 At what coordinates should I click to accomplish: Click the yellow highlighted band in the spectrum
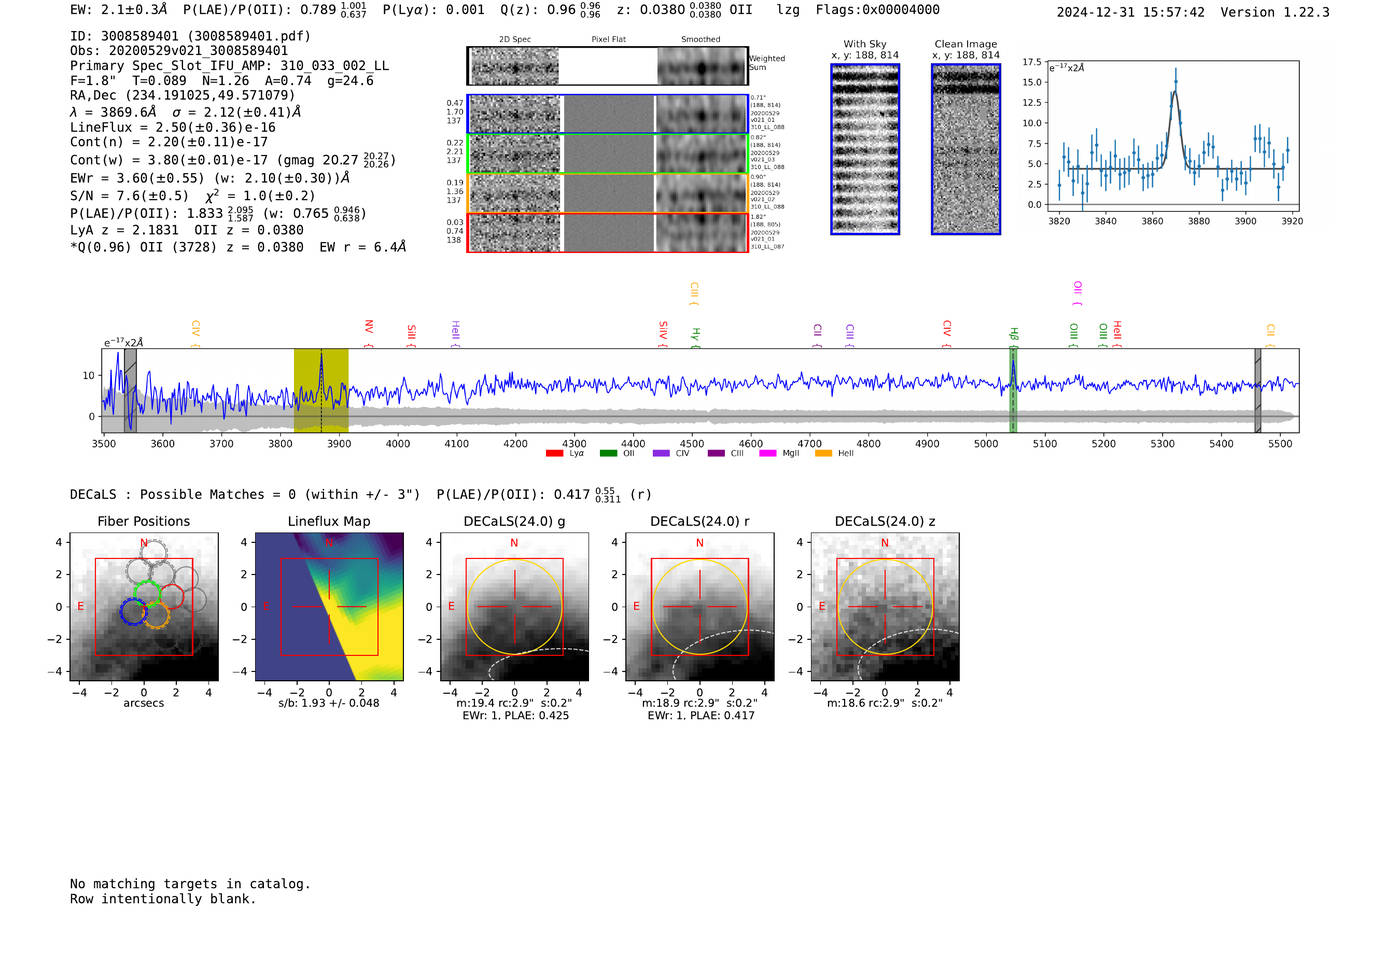pyautogui.click(x=321, y=390)
